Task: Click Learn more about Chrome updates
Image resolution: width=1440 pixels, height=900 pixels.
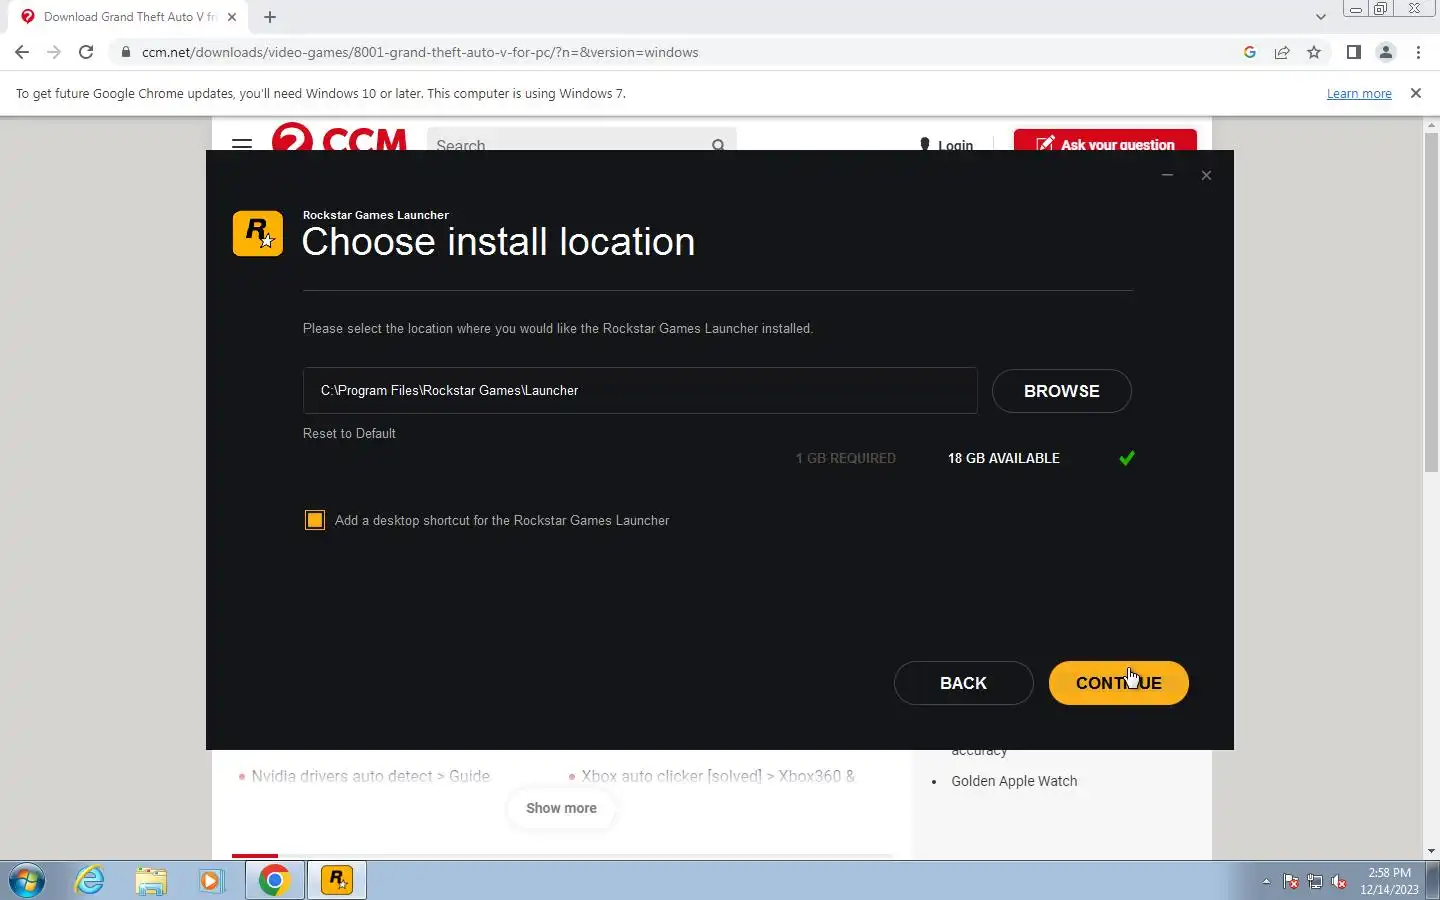Action: coord(1359,93)
